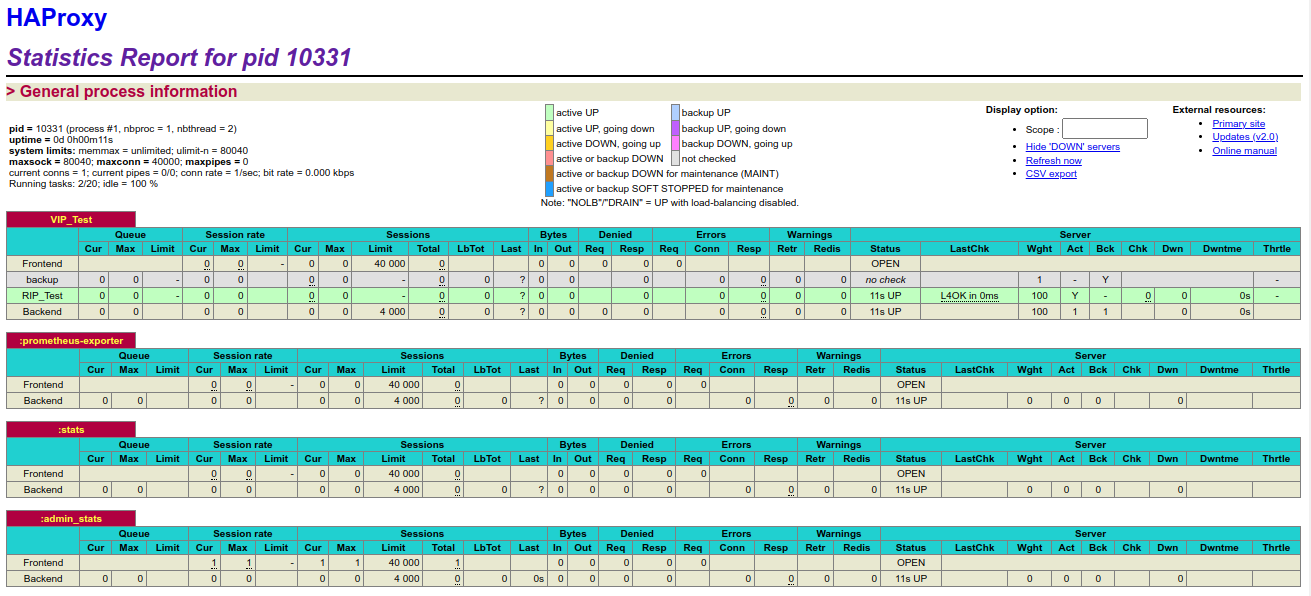Click the VIP_Test proxy name header
Image resolution: width=1311 pixels, height=596 pixels.
click(71, 219)
